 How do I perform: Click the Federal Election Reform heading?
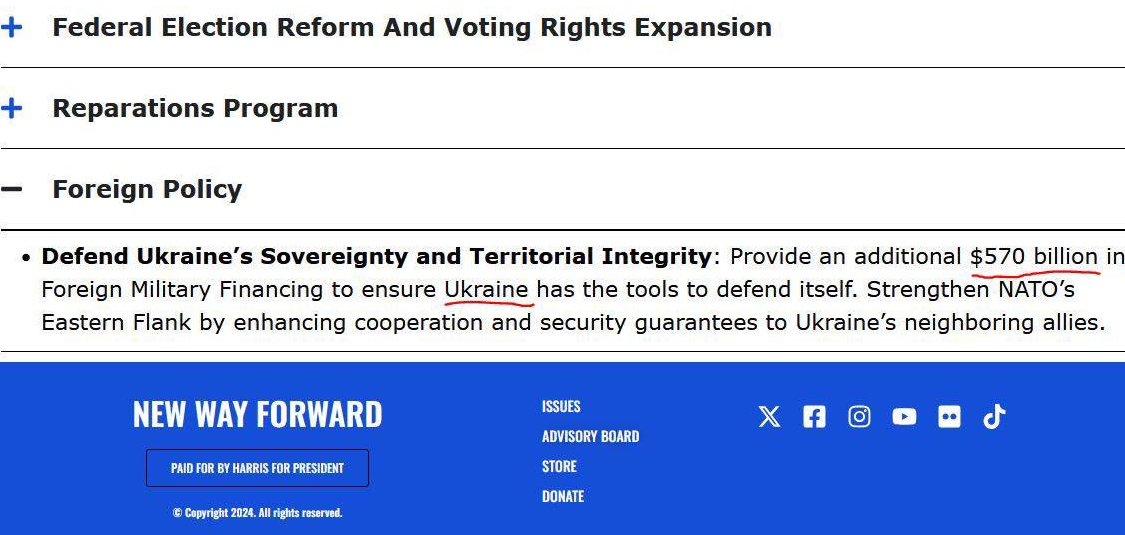411,27
